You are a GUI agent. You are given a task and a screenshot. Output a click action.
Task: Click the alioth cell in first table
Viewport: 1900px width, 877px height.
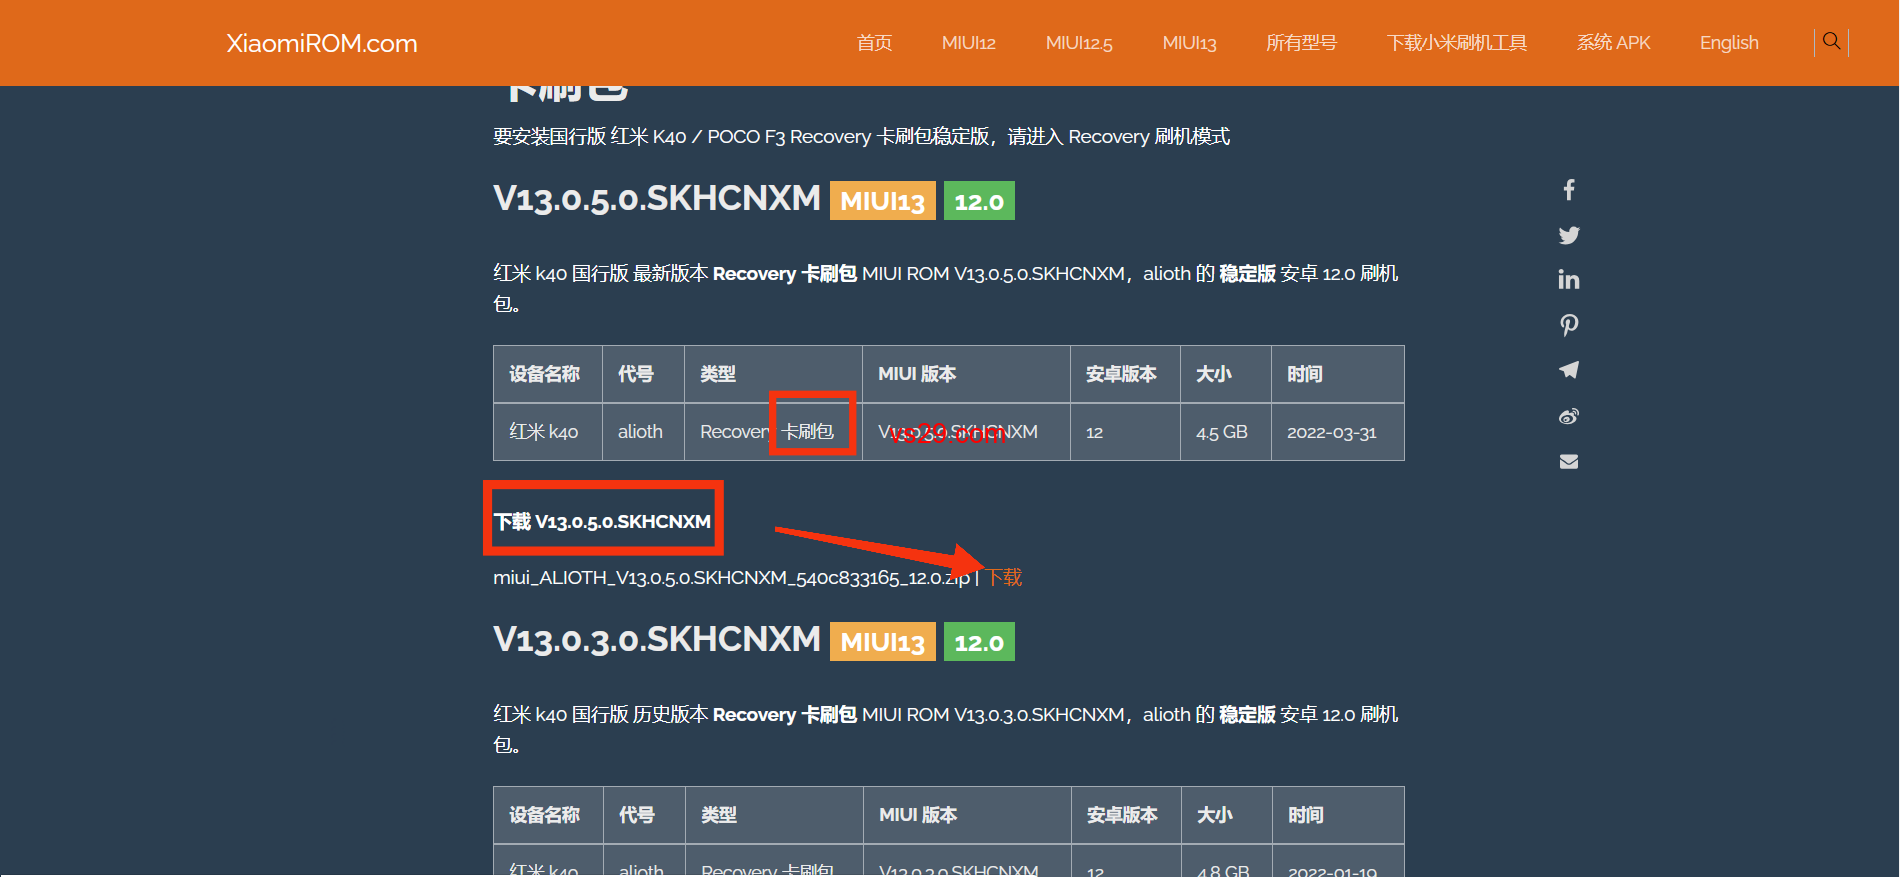click(x=643, y=432)
